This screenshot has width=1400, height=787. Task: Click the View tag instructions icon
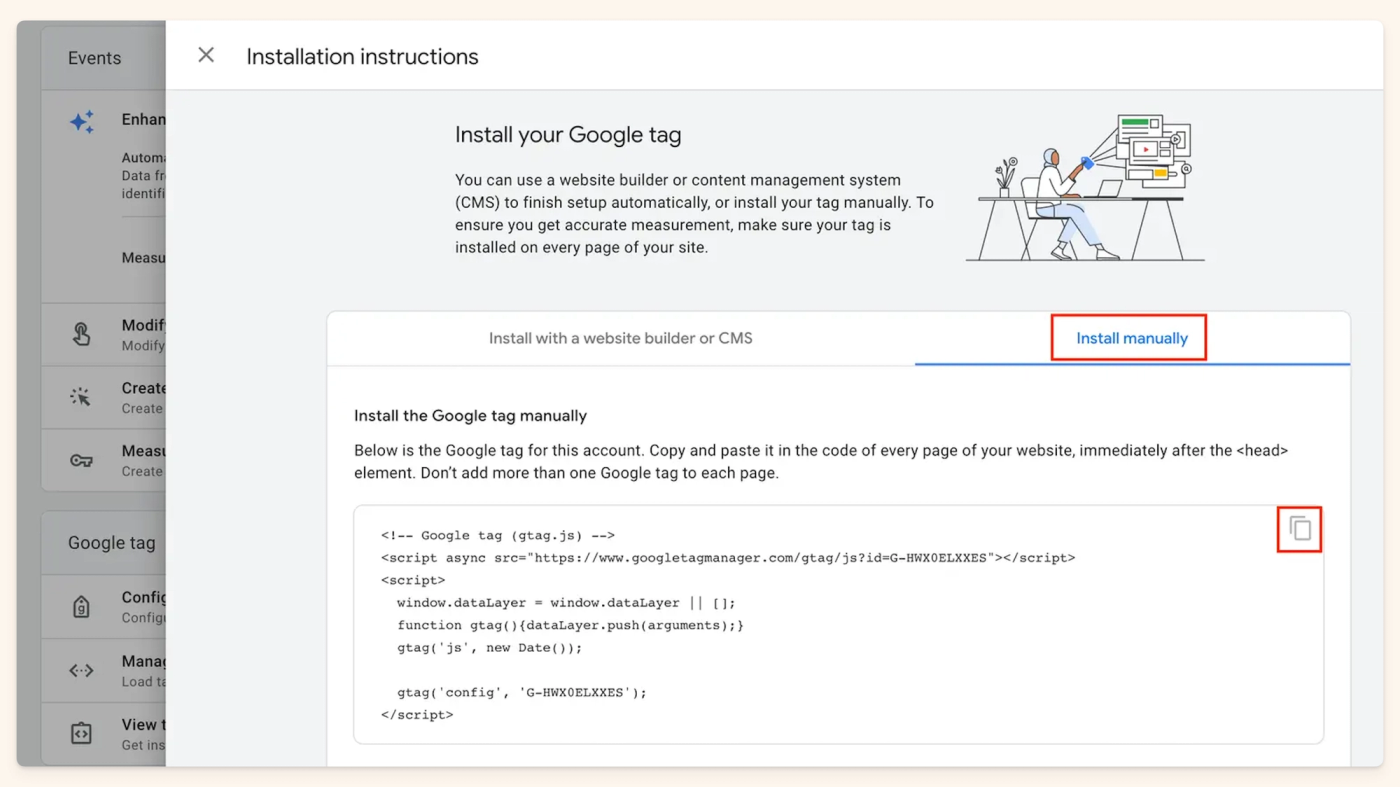[x=81, y=733]
